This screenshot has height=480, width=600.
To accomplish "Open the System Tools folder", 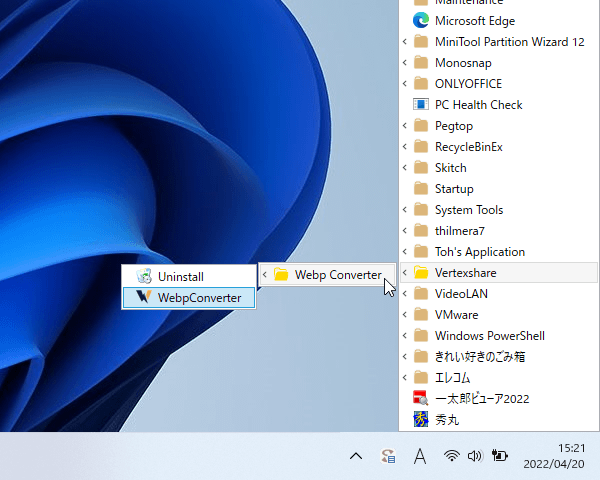I will pyautogui.click(x=468, y=210).
